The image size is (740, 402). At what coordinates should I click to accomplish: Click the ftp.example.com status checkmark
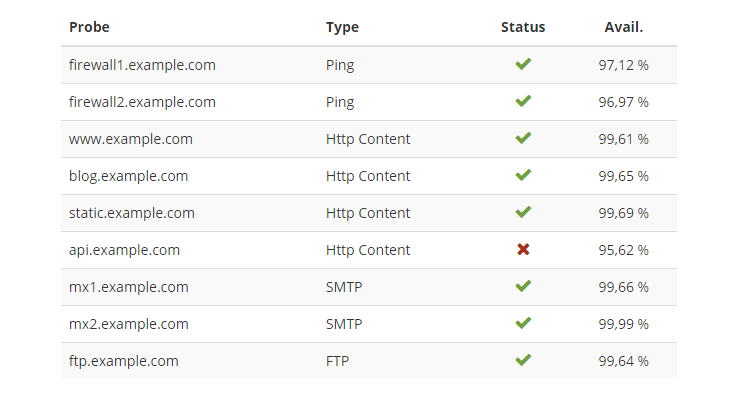523,360
